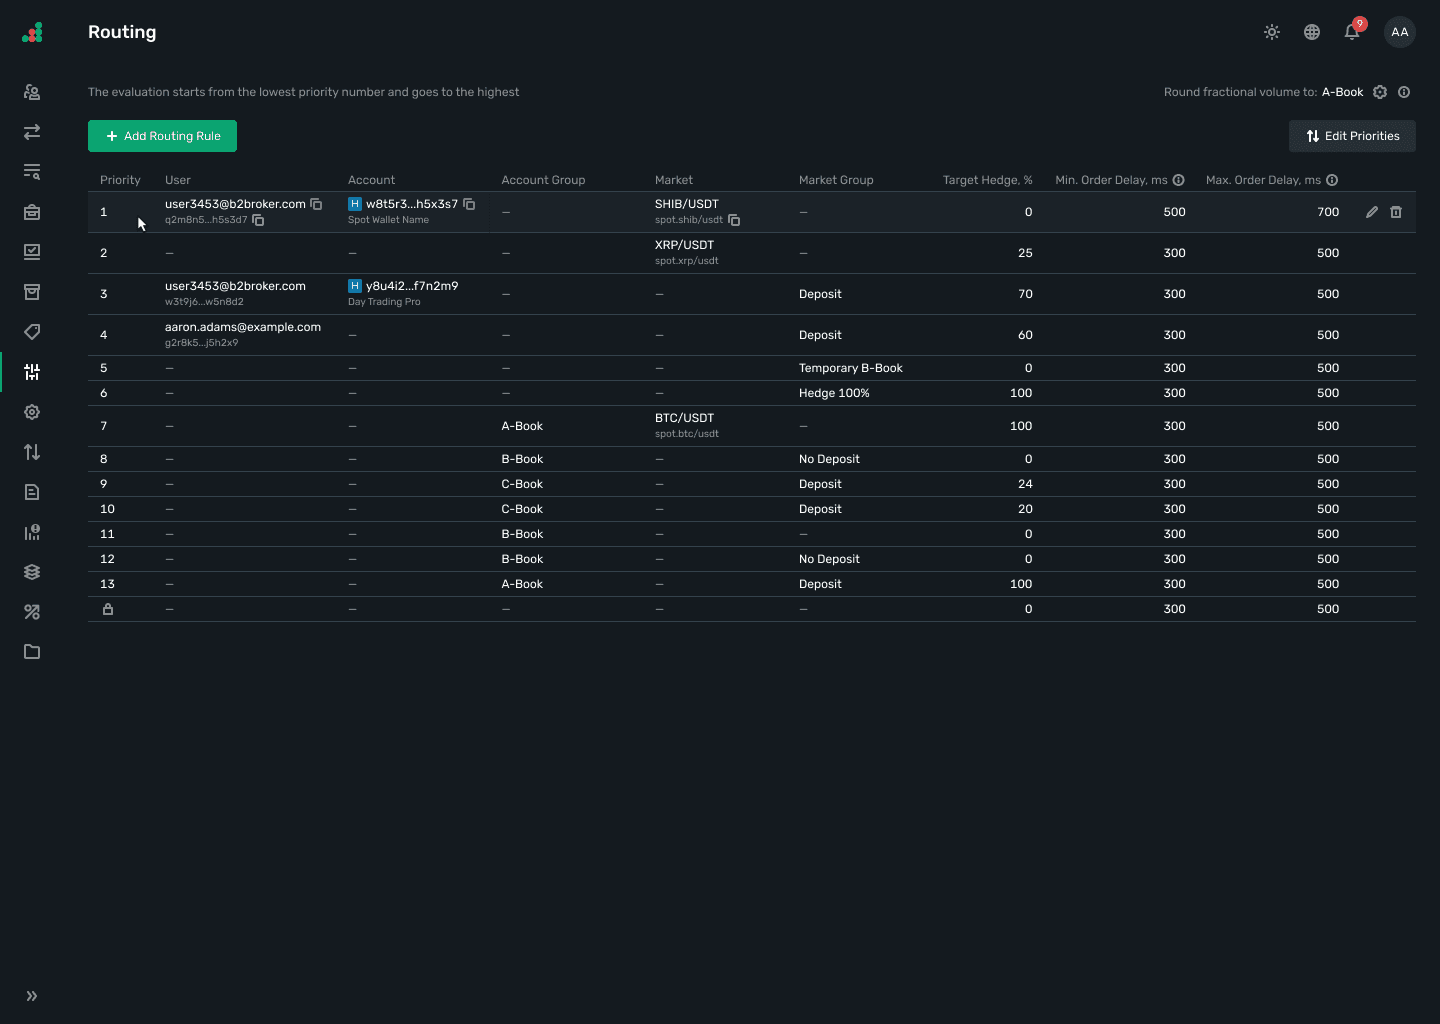Click H badge on account w8t5r3...h5x3s7

[354, 204]
